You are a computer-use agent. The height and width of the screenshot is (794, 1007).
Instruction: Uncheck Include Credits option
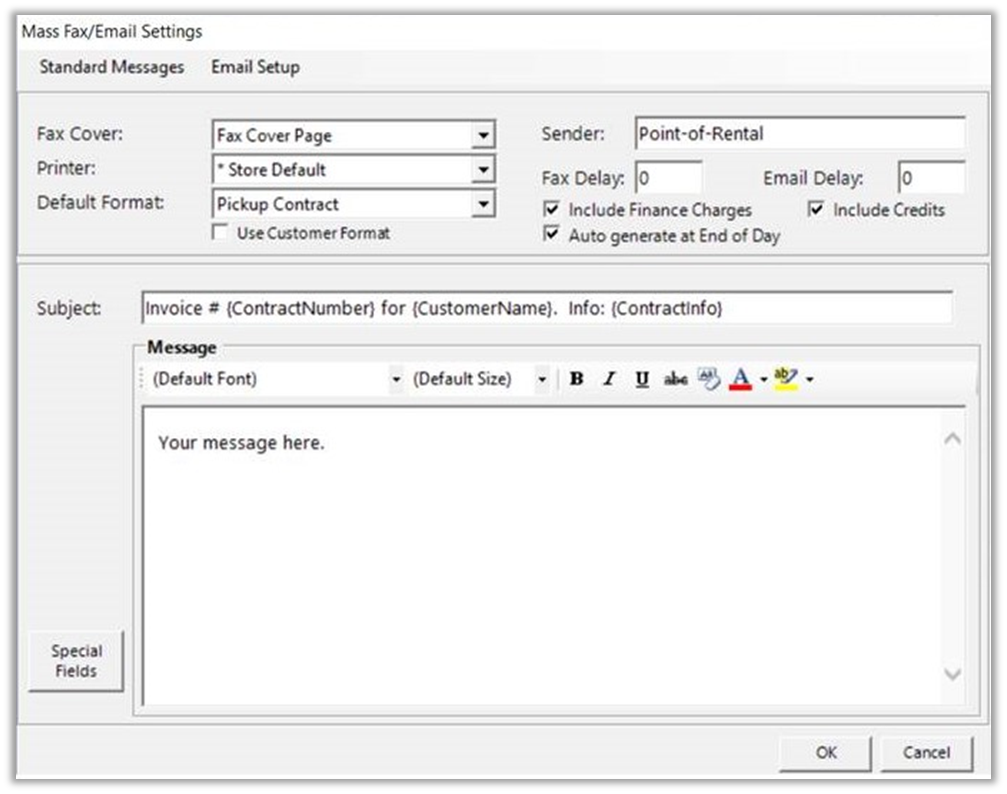click(x=816, y=210)
